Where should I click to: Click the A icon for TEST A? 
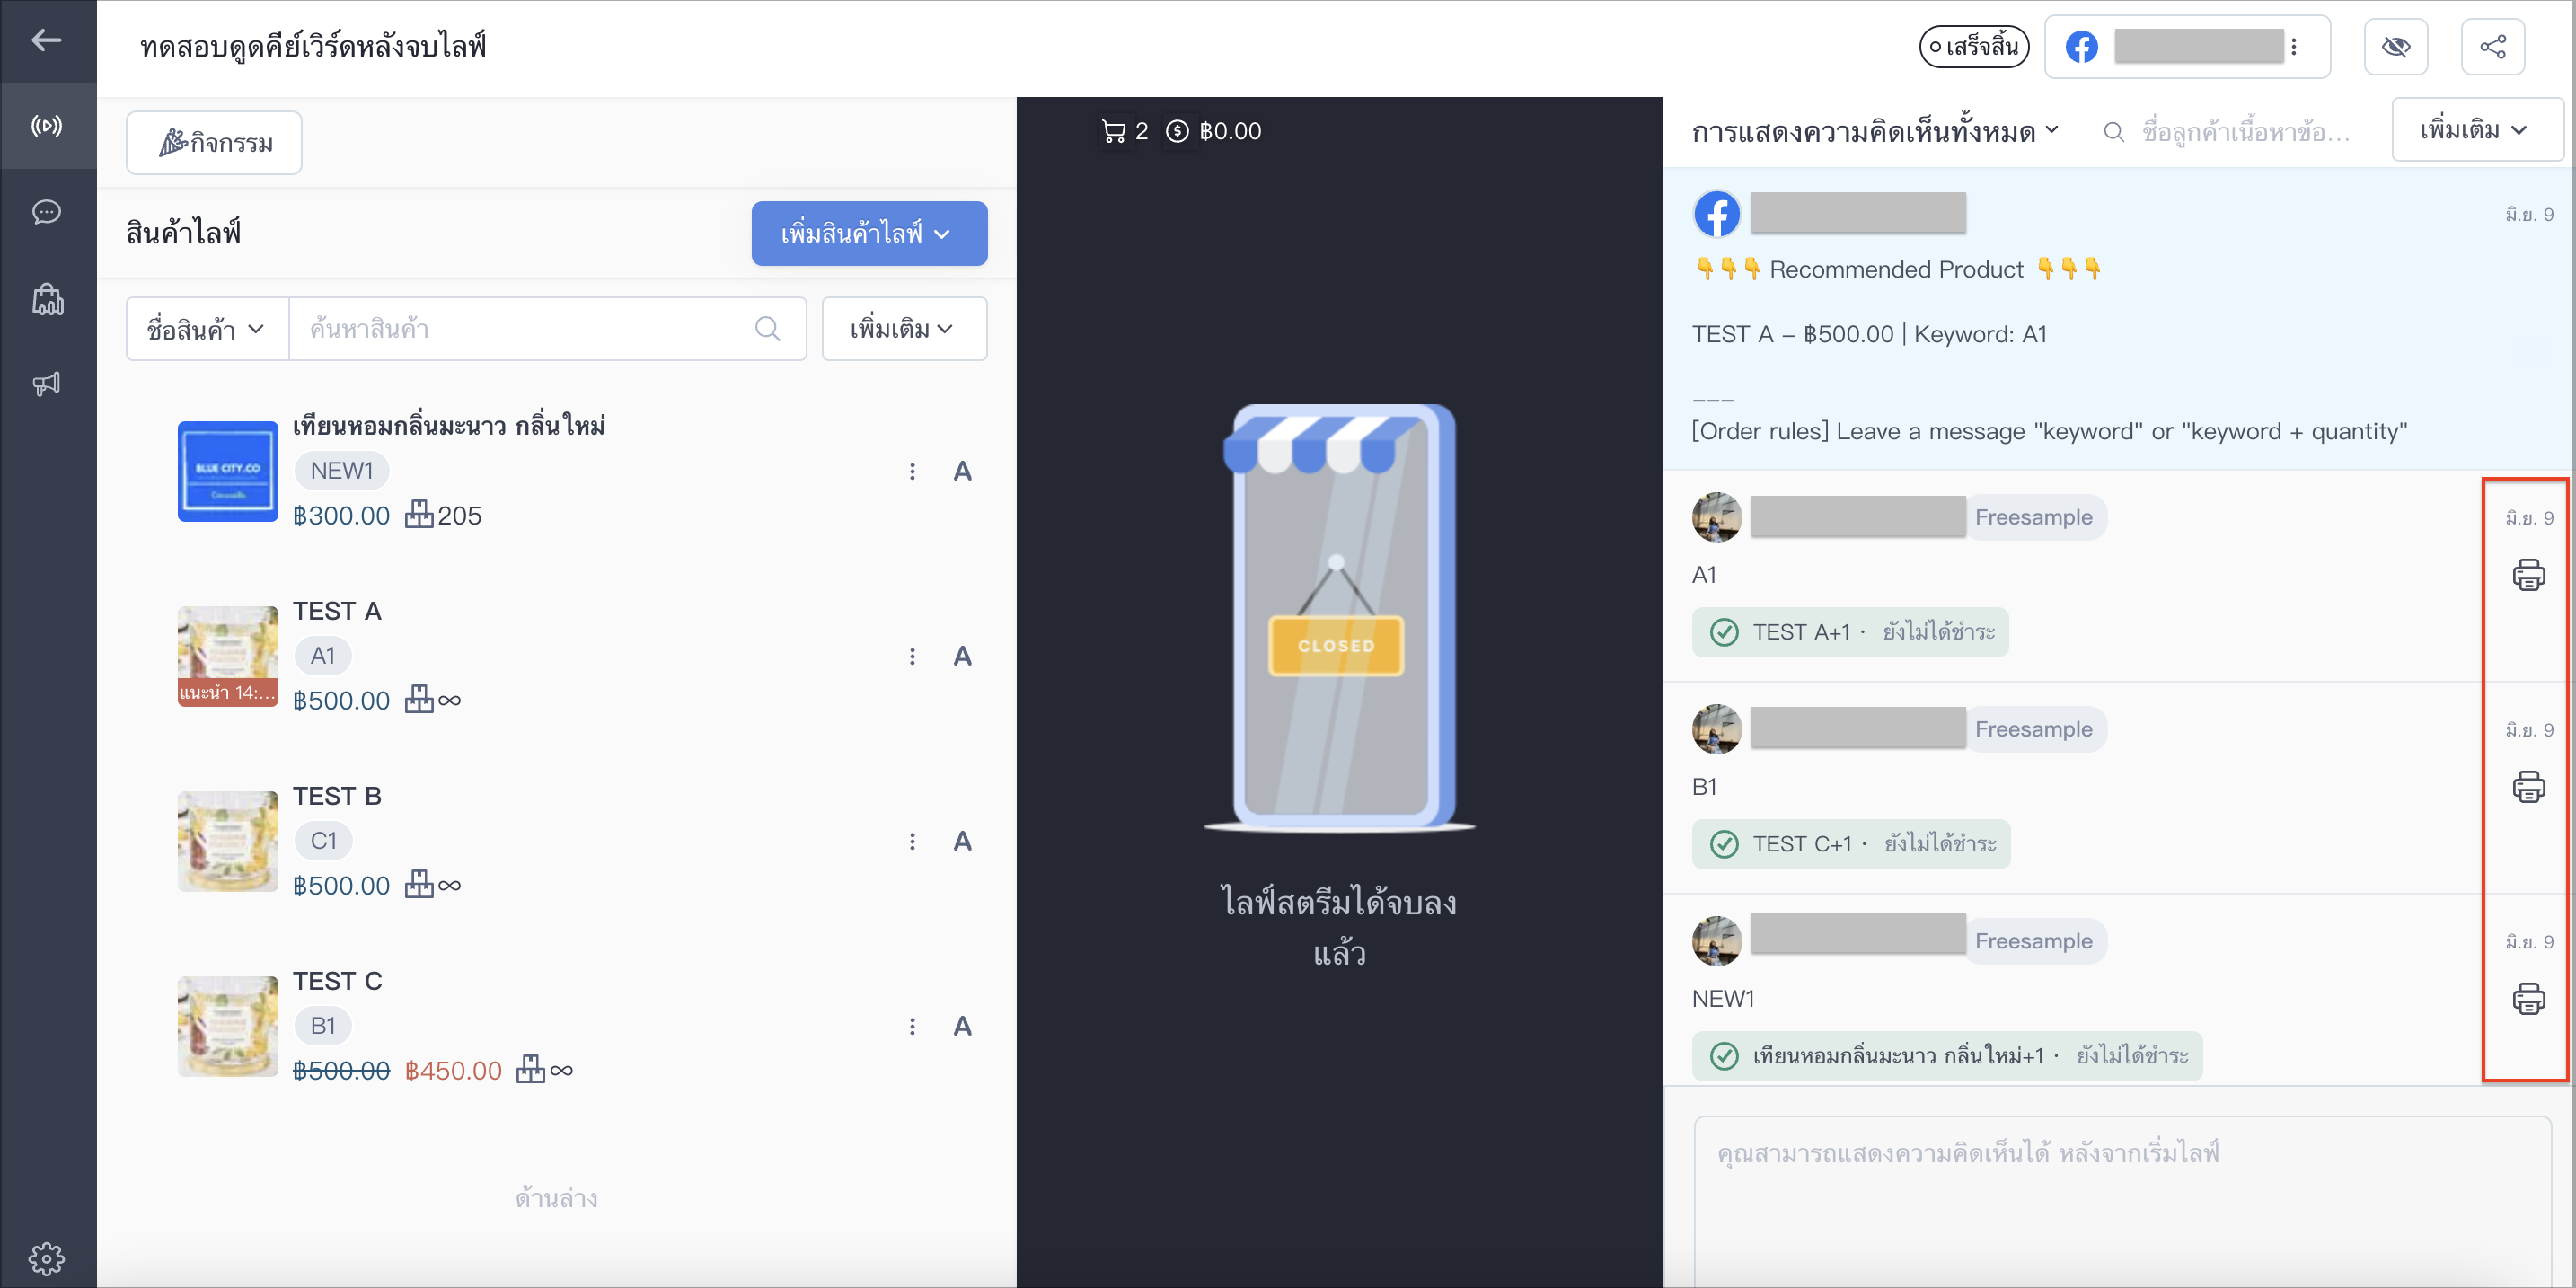tap(962, 656)
